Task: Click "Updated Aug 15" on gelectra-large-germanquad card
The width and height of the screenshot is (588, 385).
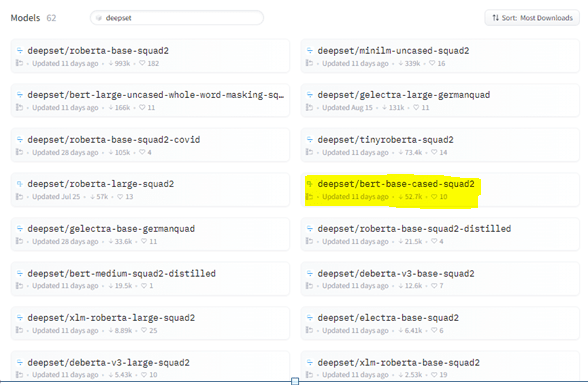Action: pyautogui.click(x=347, y=108)
